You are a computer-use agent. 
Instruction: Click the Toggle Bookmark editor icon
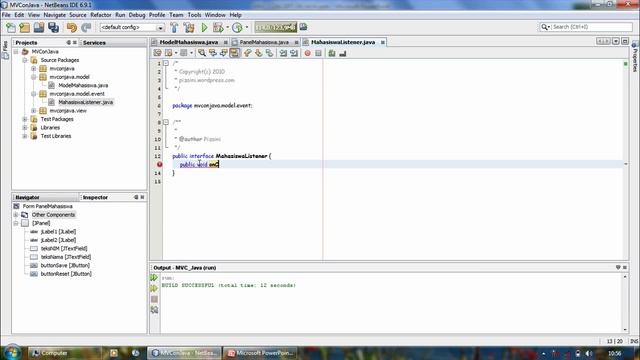269,53
